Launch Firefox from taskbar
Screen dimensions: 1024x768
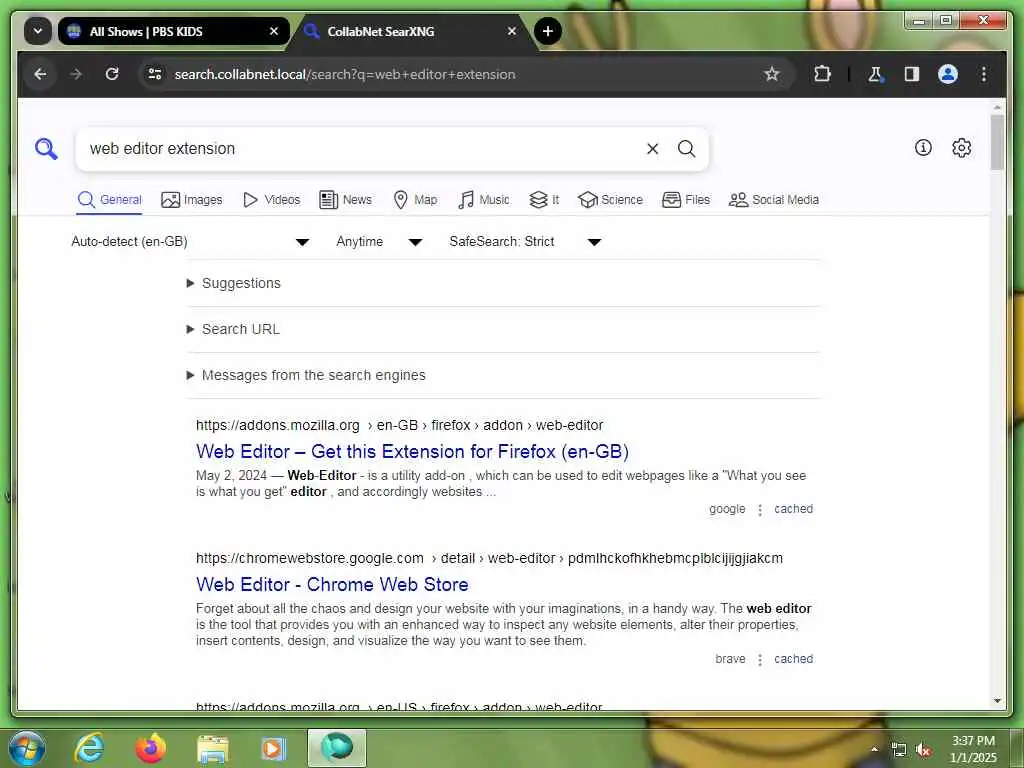(x=151, y=748)
